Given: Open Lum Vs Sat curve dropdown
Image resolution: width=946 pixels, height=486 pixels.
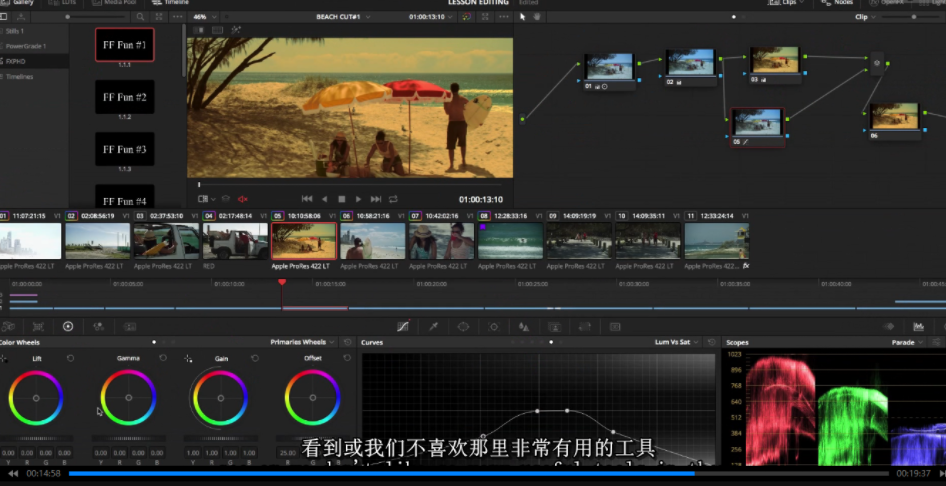Looking at the screenshot, I should tap(676, 342).
